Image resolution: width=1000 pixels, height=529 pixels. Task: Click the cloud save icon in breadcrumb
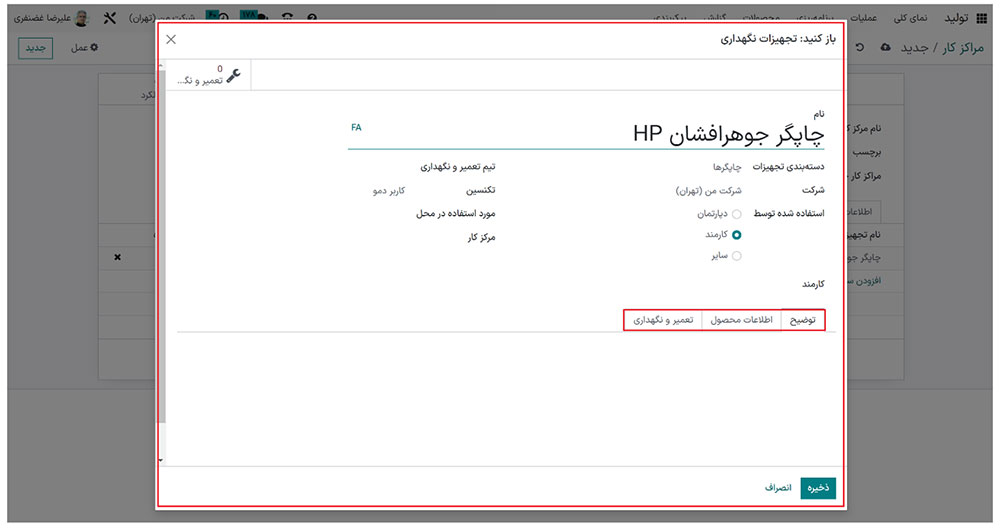885,48
